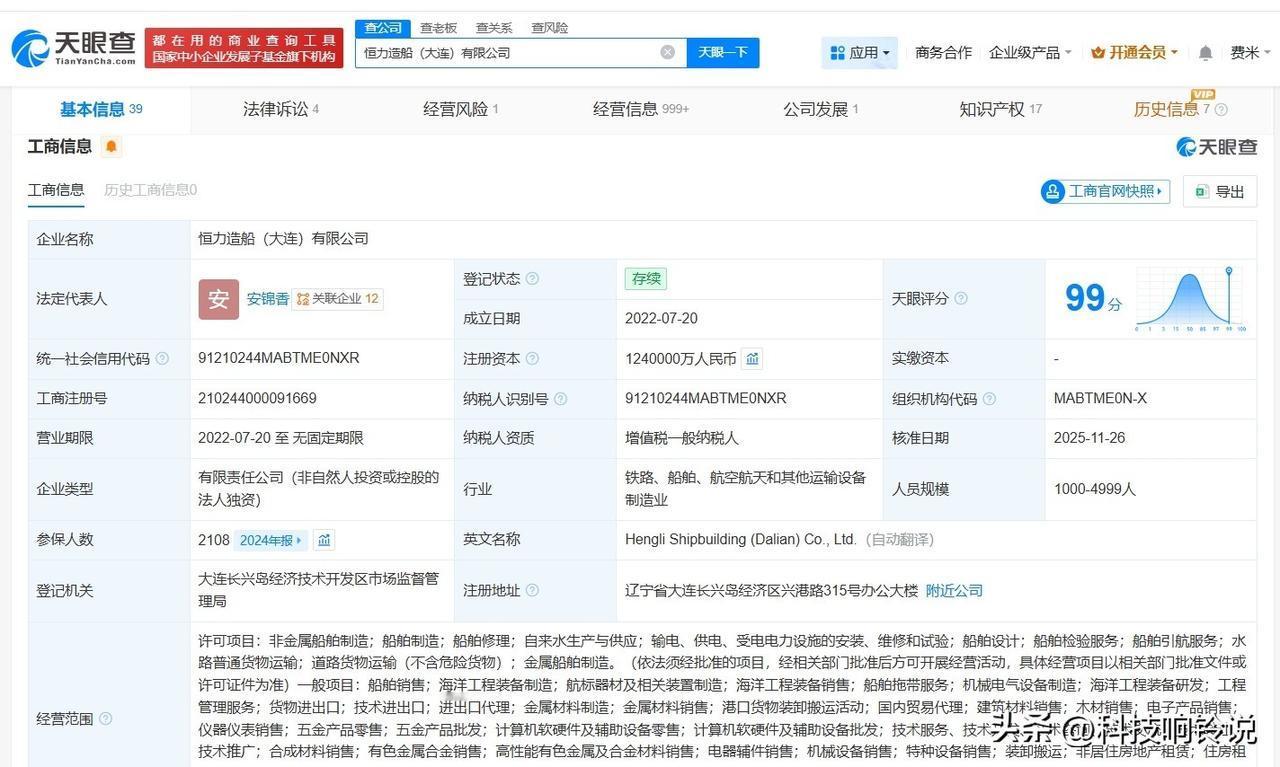
Task: Open the 应用 dropdown menu
Action: (x=859, y=52)
